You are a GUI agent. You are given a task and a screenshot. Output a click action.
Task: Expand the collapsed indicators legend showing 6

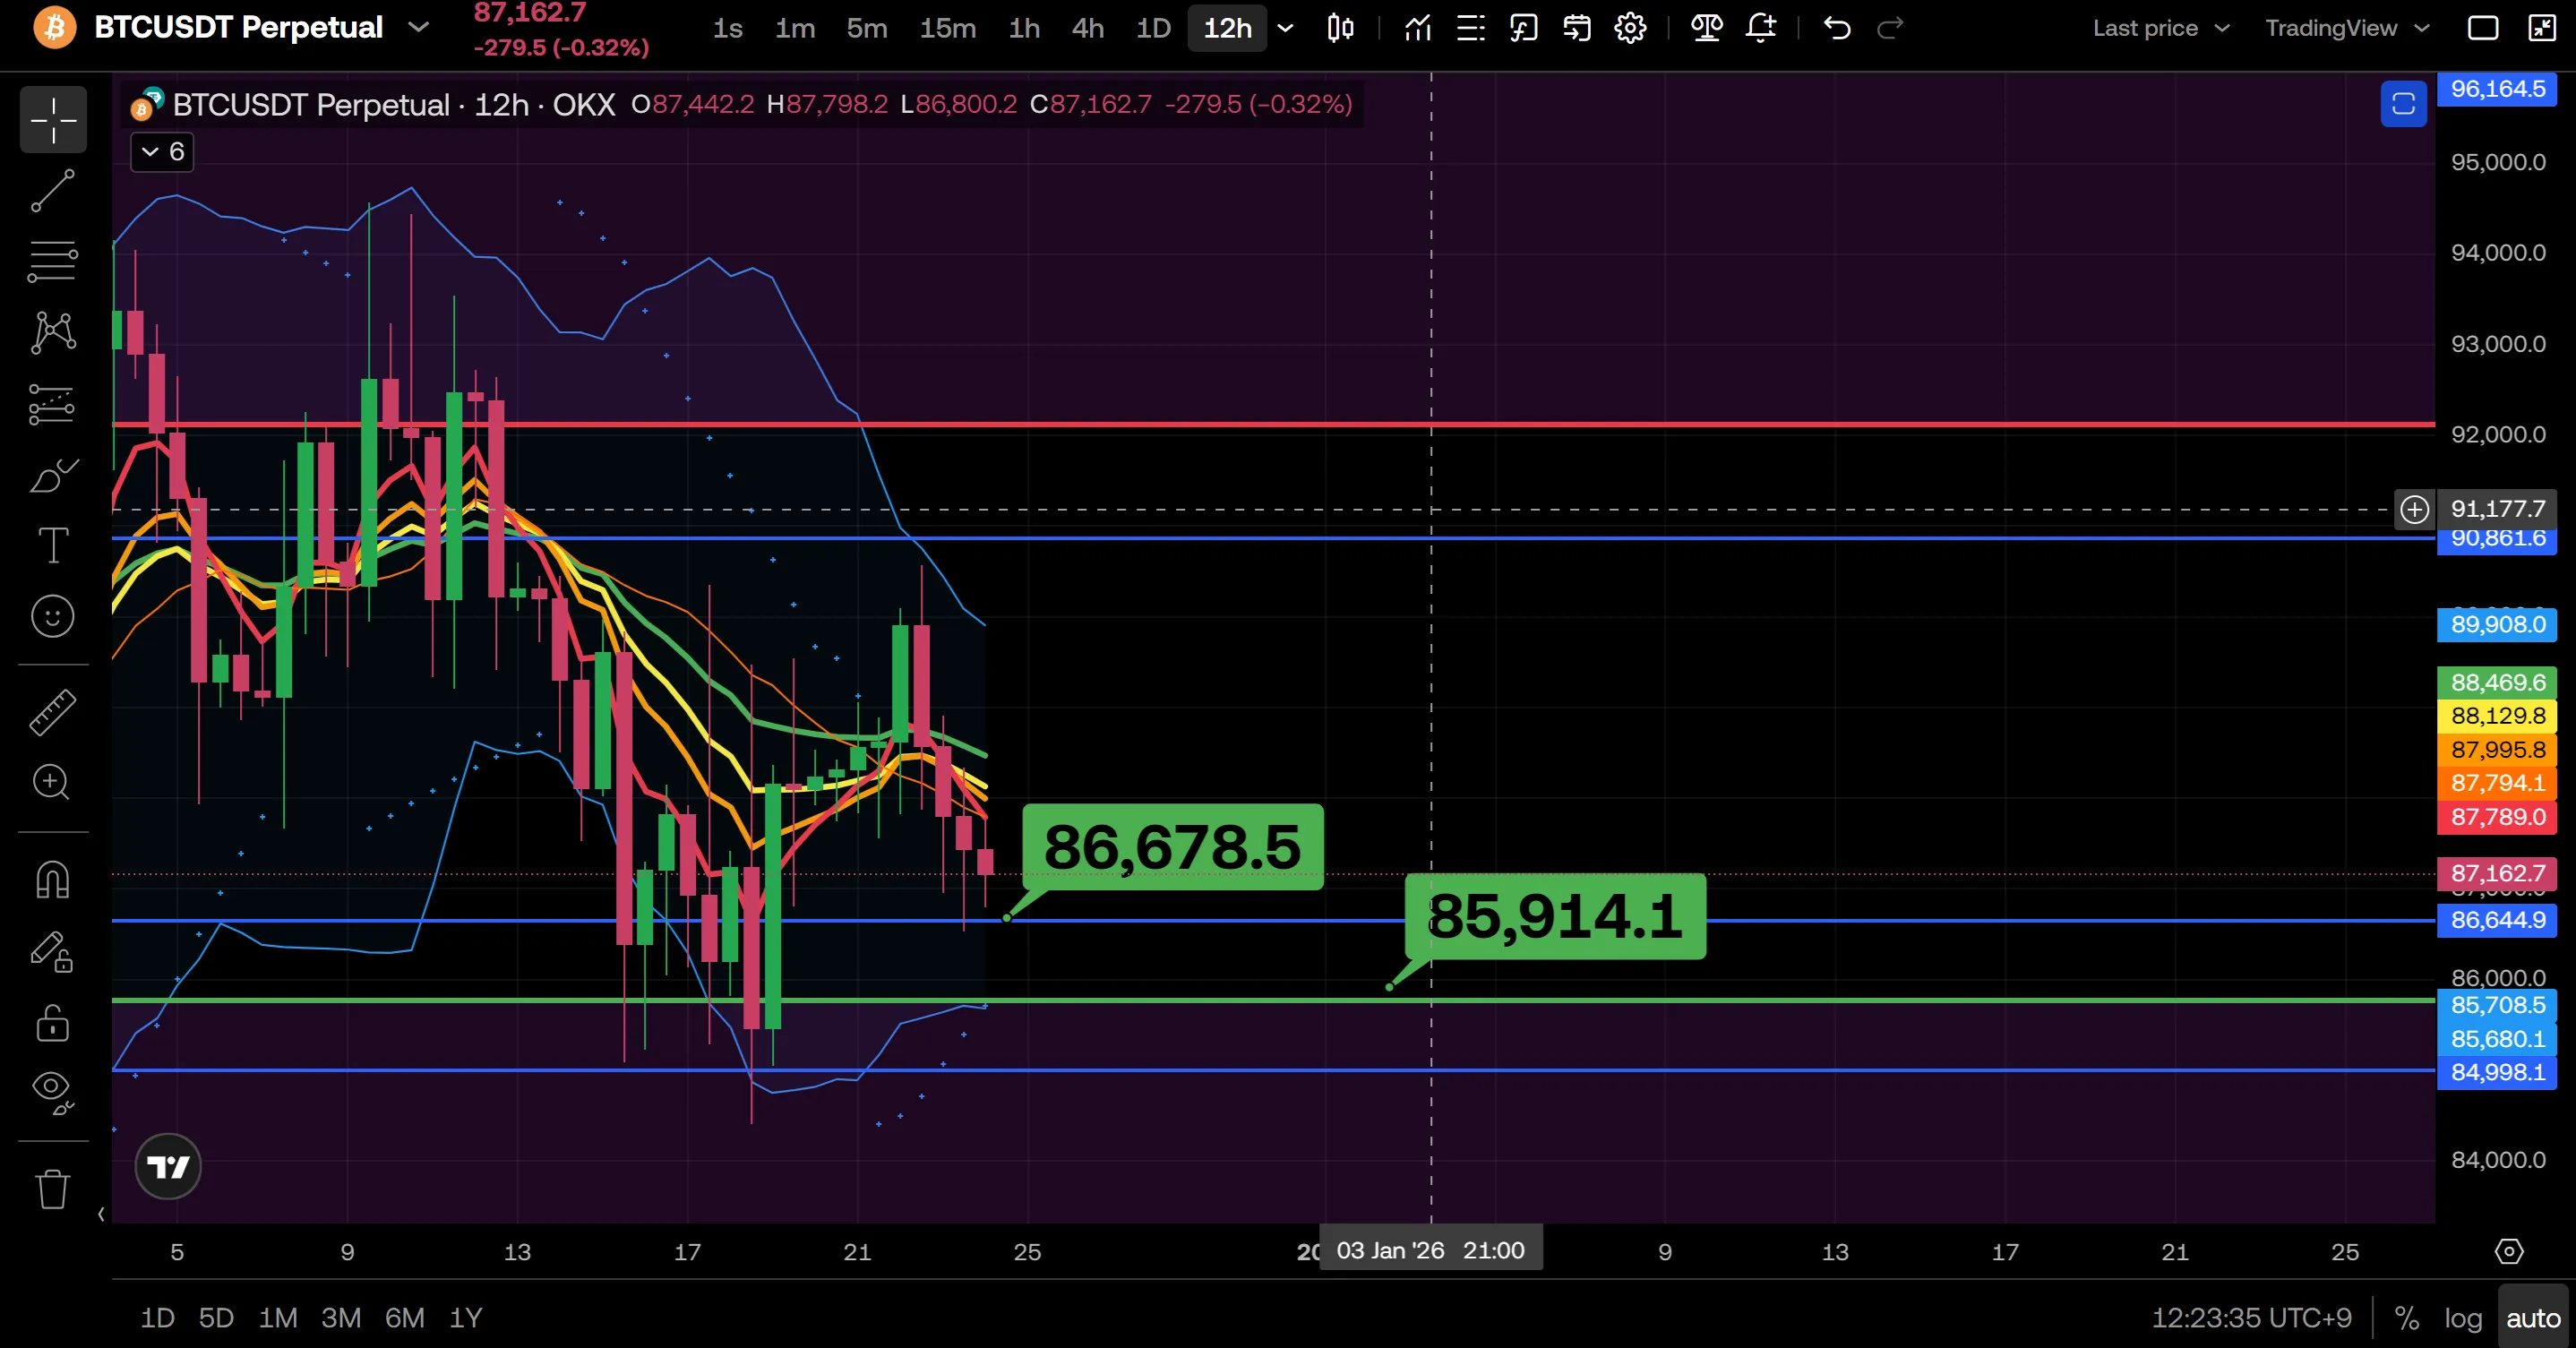click(162, 152)
